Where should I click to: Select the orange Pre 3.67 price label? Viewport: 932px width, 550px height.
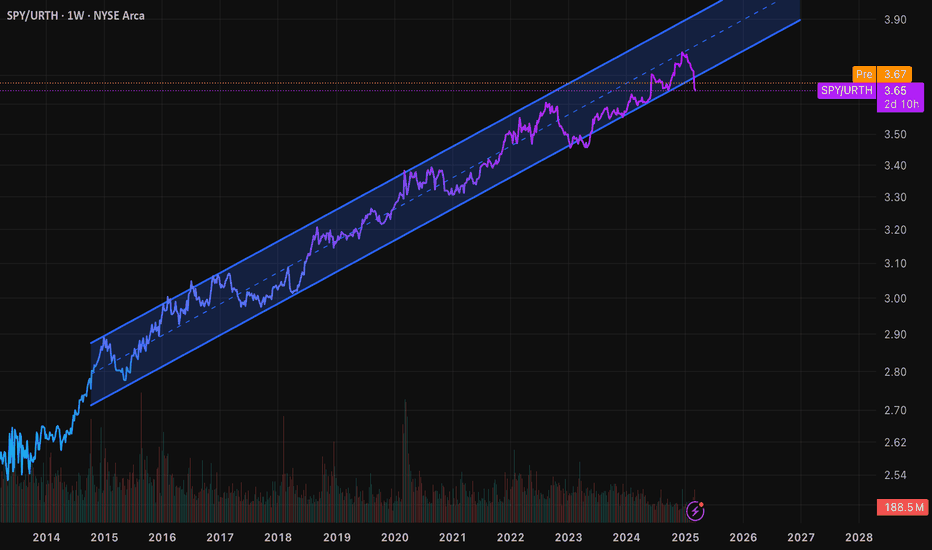coord(882,74)
